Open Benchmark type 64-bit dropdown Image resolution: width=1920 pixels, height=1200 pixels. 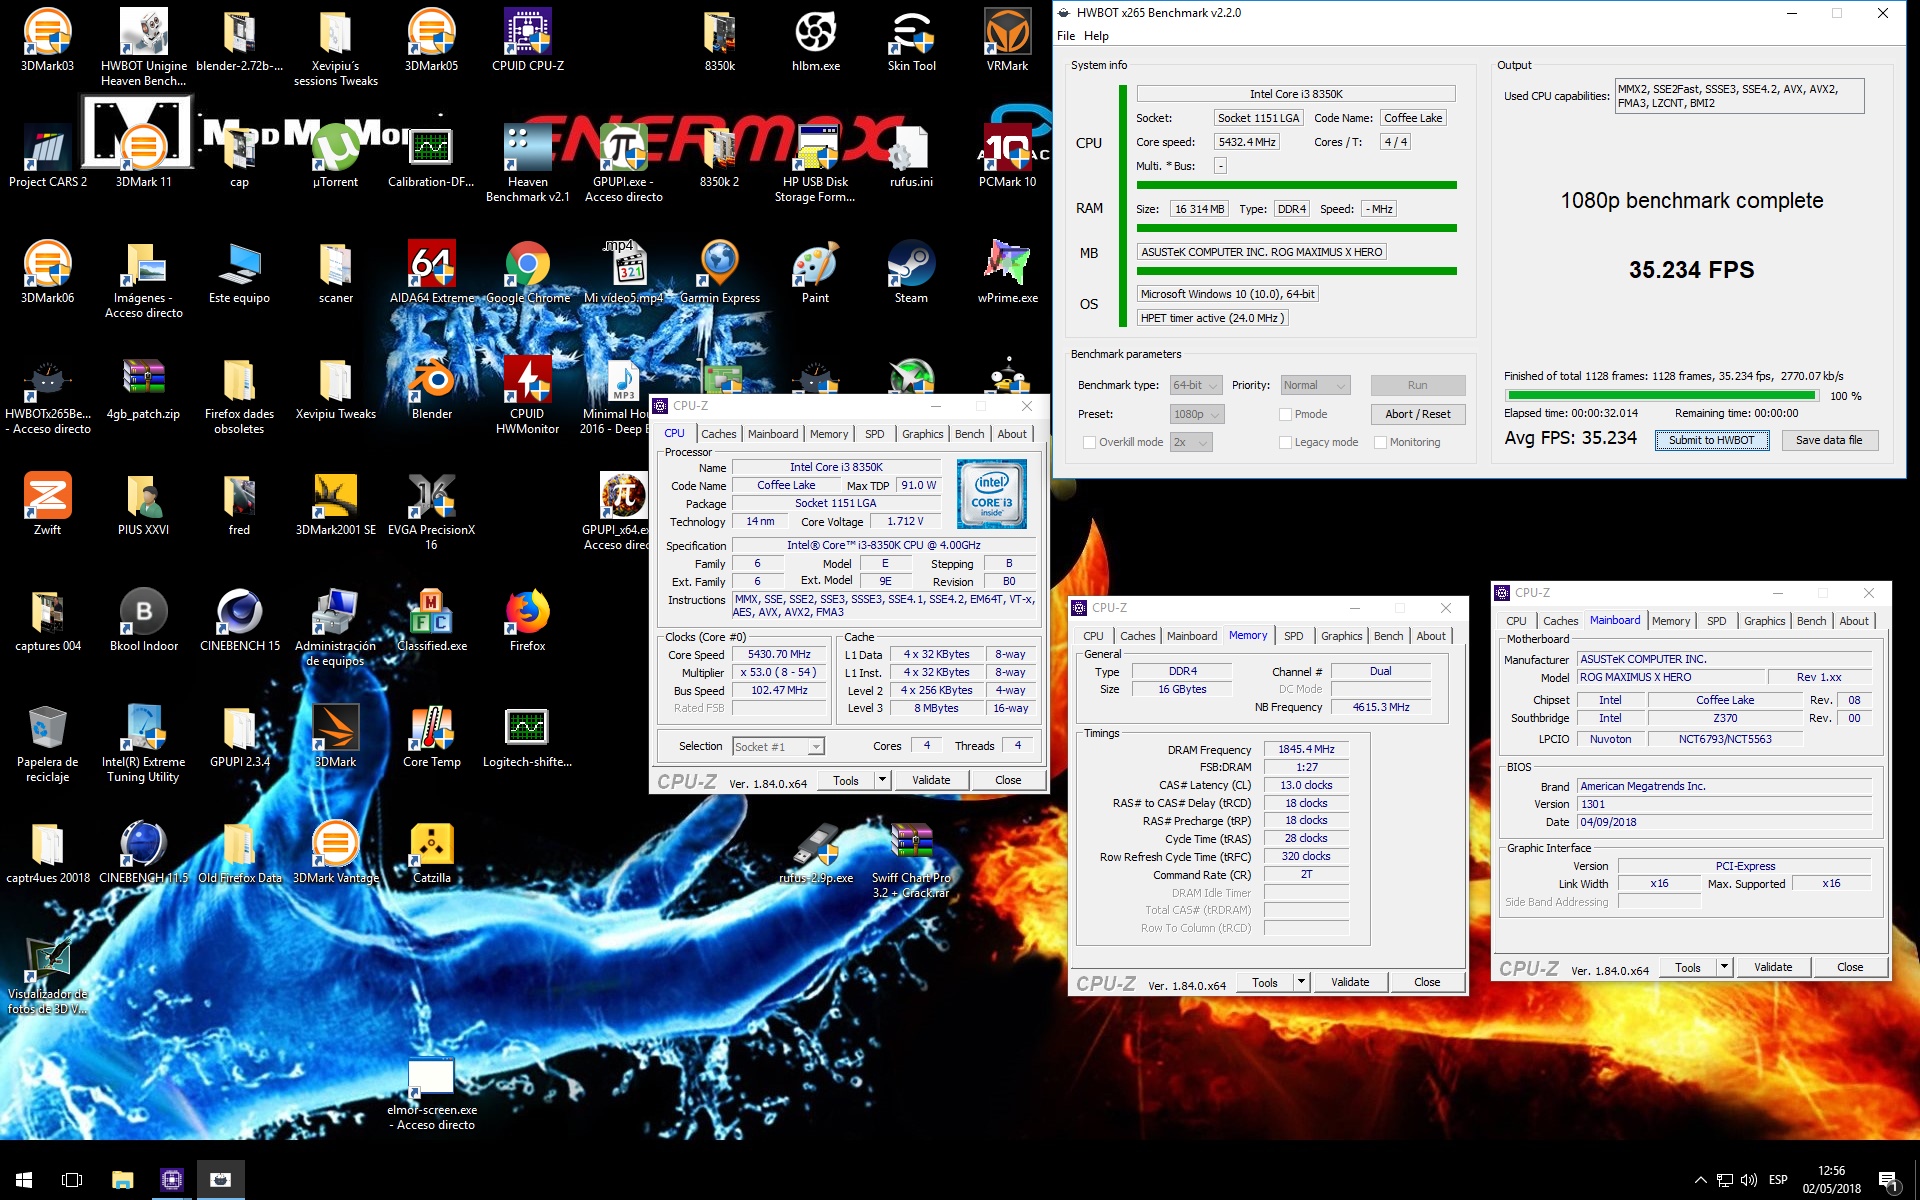click(x=1196, y=385)
